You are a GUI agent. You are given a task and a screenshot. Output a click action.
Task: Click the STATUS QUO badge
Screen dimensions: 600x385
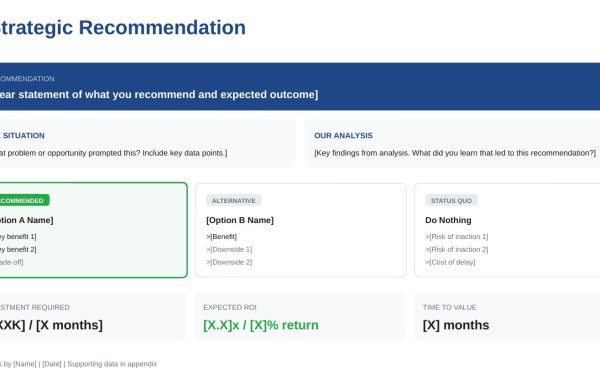coord(451,201)
